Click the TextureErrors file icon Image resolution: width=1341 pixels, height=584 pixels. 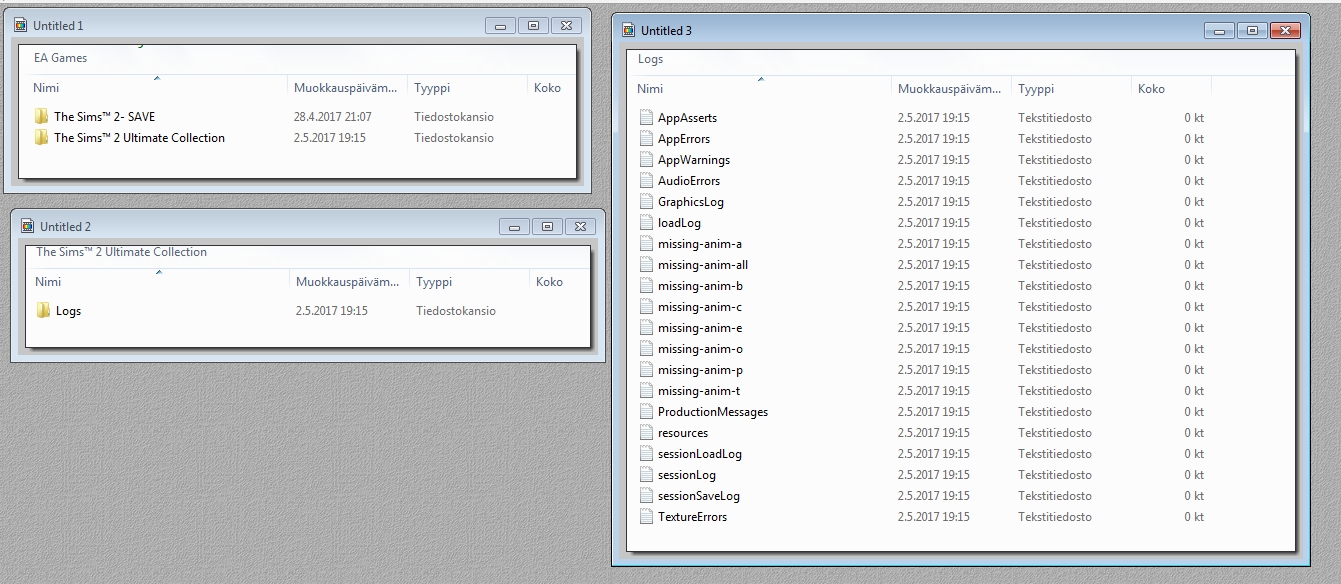(646, 517)
